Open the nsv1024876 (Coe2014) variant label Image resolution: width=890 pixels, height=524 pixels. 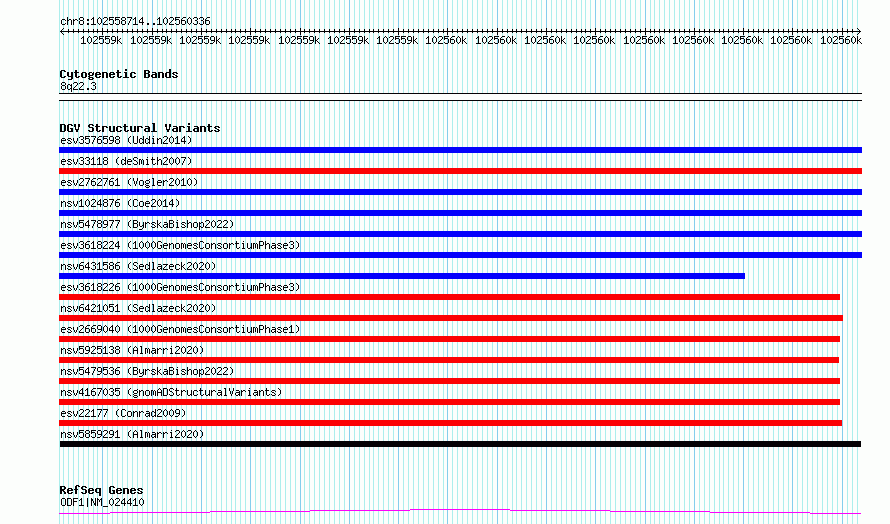click(120, 203)
